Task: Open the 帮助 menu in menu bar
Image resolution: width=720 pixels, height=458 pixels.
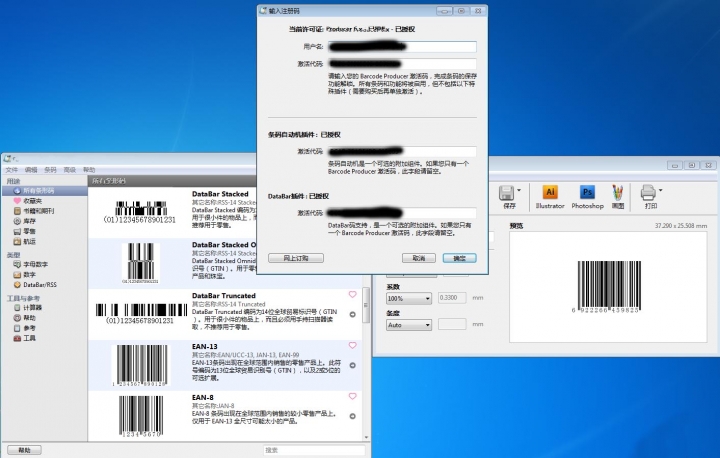Action: [89, 170]
